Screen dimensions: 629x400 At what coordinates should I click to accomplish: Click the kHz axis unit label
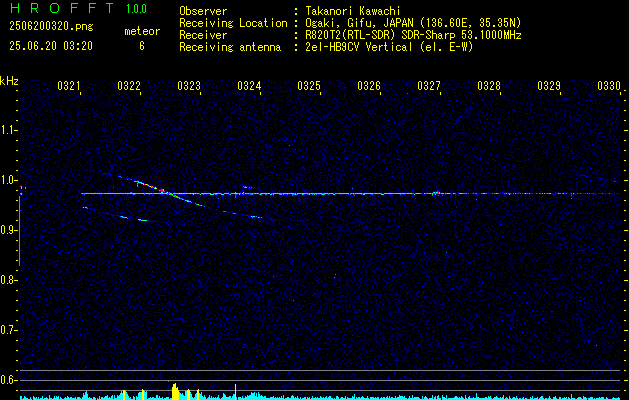click(x=9, y=81)
